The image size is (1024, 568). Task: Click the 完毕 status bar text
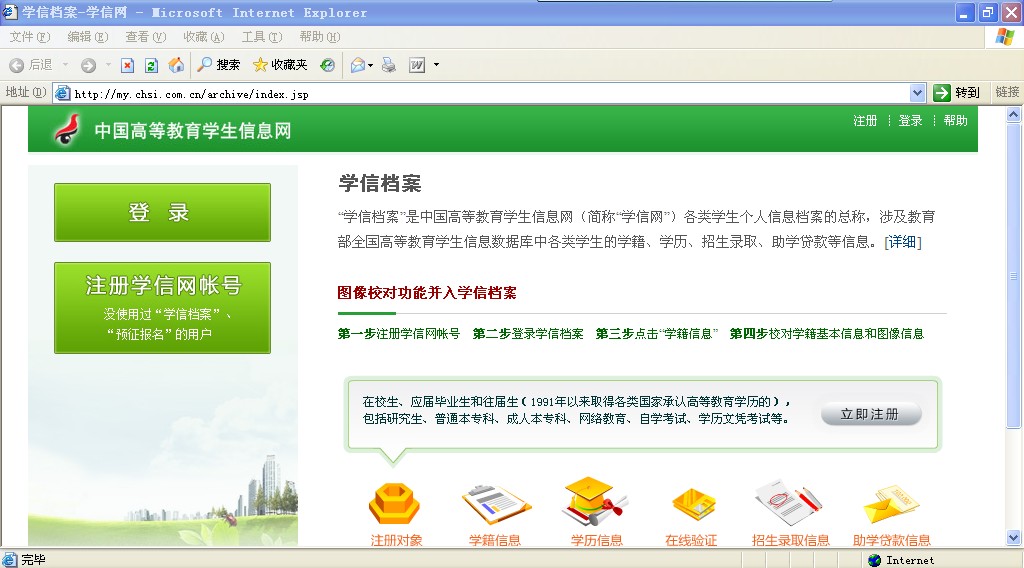(33, 560)
